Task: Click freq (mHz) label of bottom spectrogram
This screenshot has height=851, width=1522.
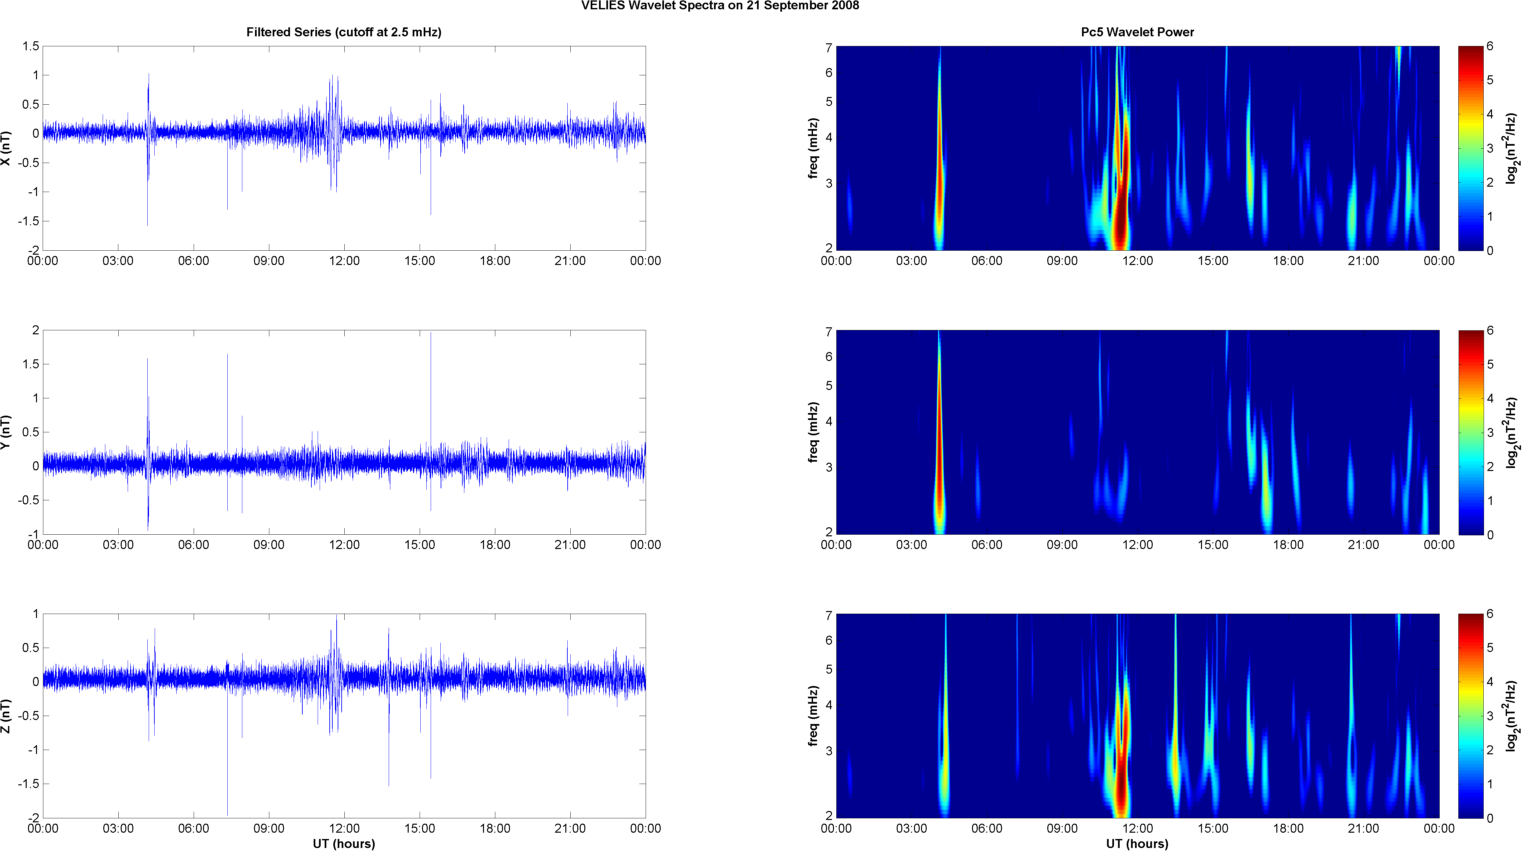Action: [x=813, y=717]
